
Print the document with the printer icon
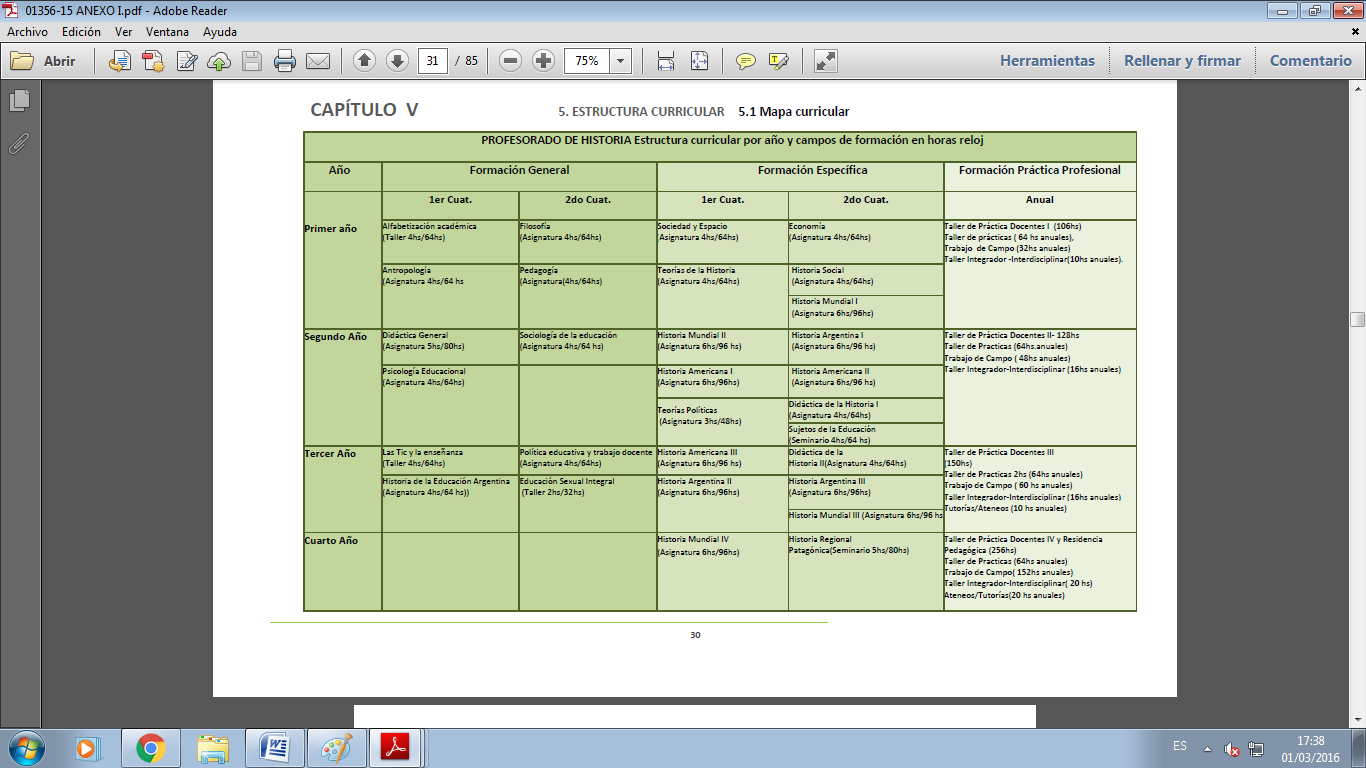285,61
